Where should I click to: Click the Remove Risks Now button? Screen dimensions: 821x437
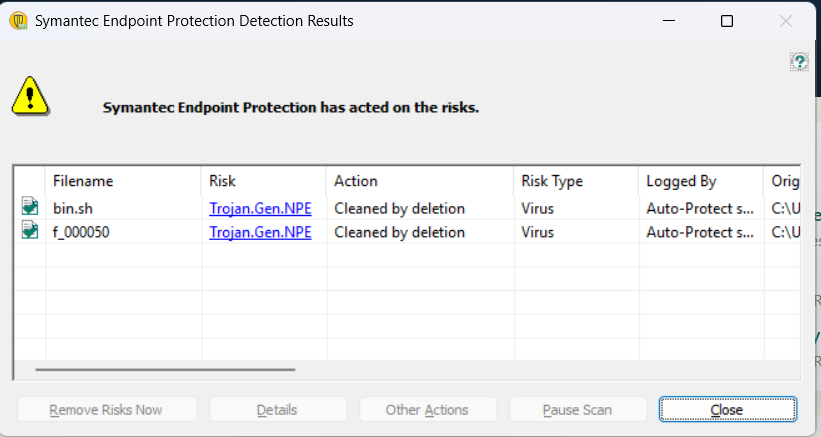[x=107, y=409]
